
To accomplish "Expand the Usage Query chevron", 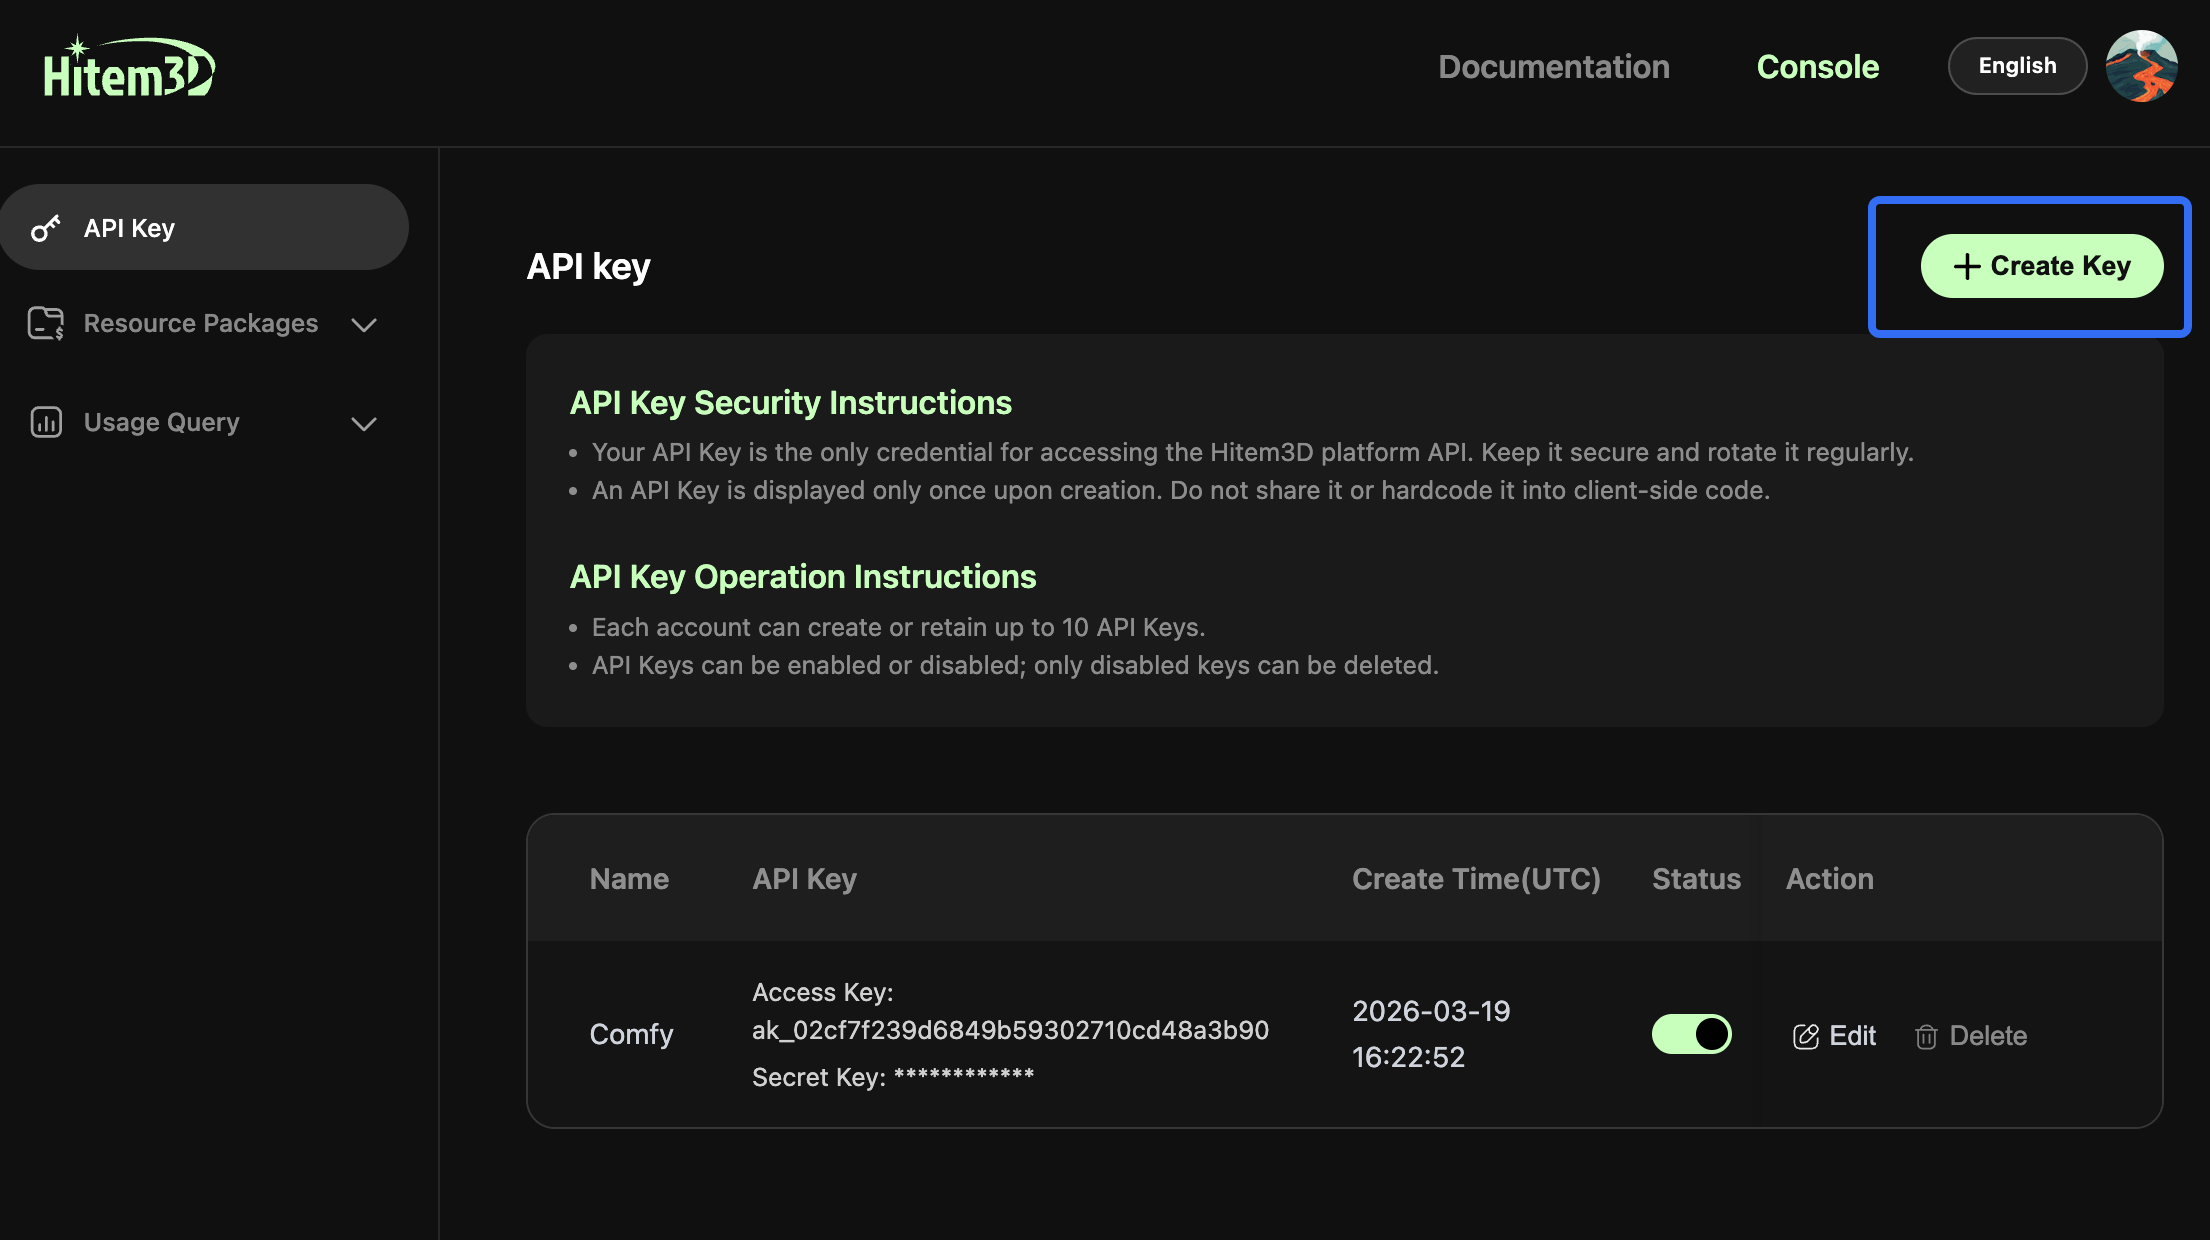I will pyautogui.click(x=364, y=423).
